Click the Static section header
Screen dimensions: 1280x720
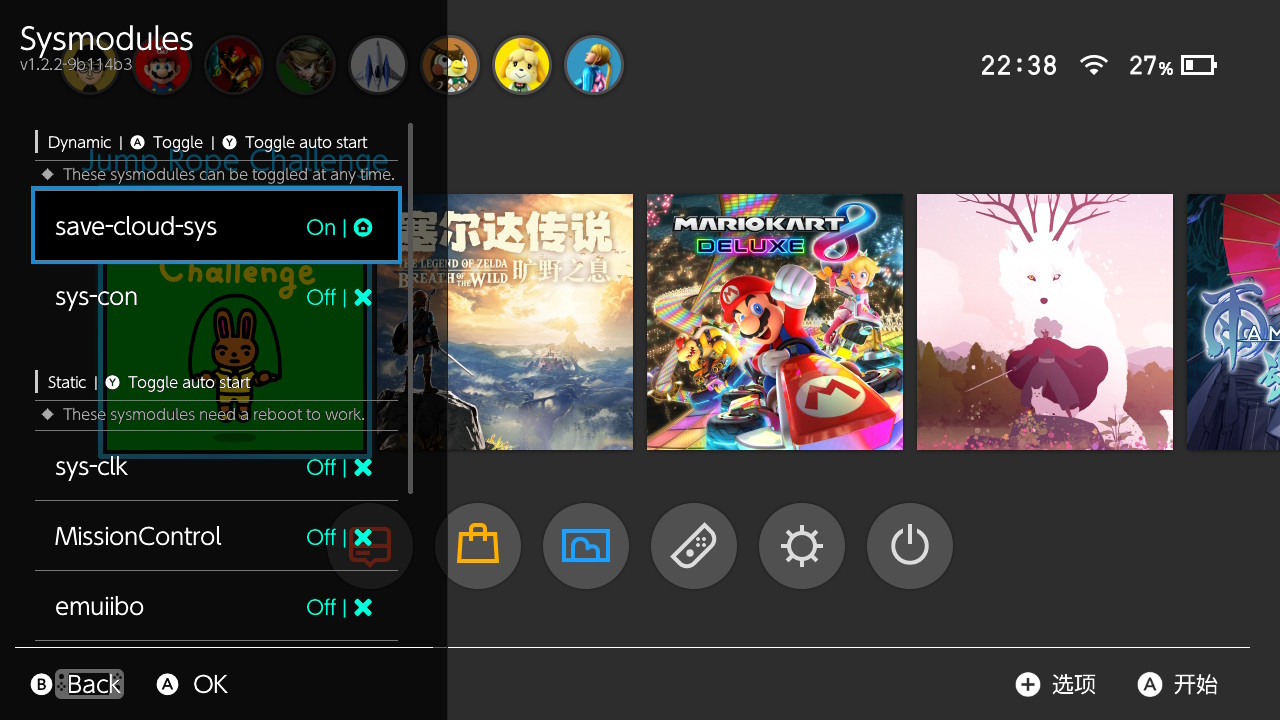(x=67, y=382)
